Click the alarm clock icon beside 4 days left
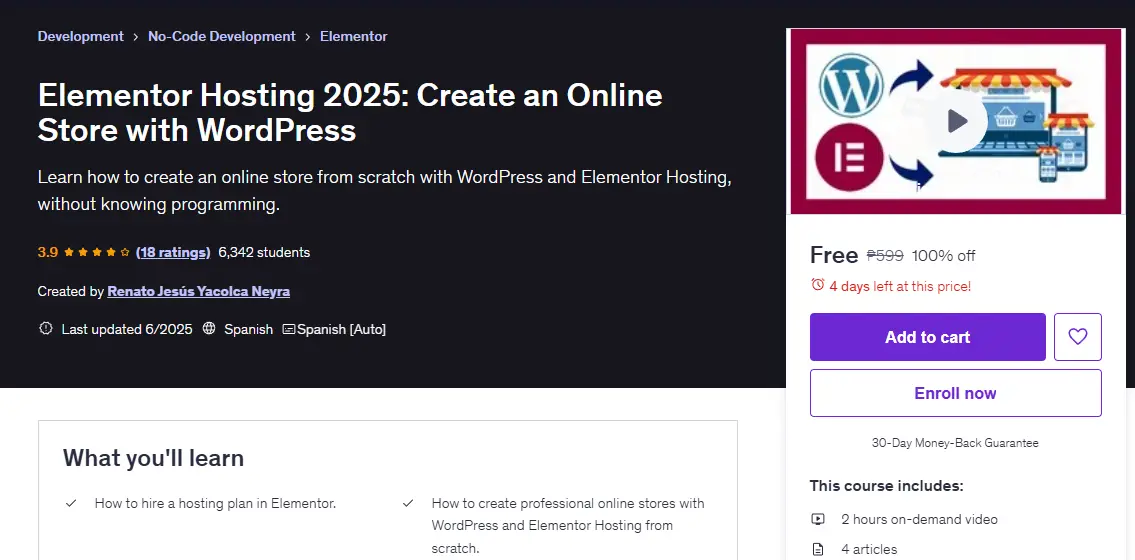The height and width of the screenshot is (560, 1135). click(817, 284)
